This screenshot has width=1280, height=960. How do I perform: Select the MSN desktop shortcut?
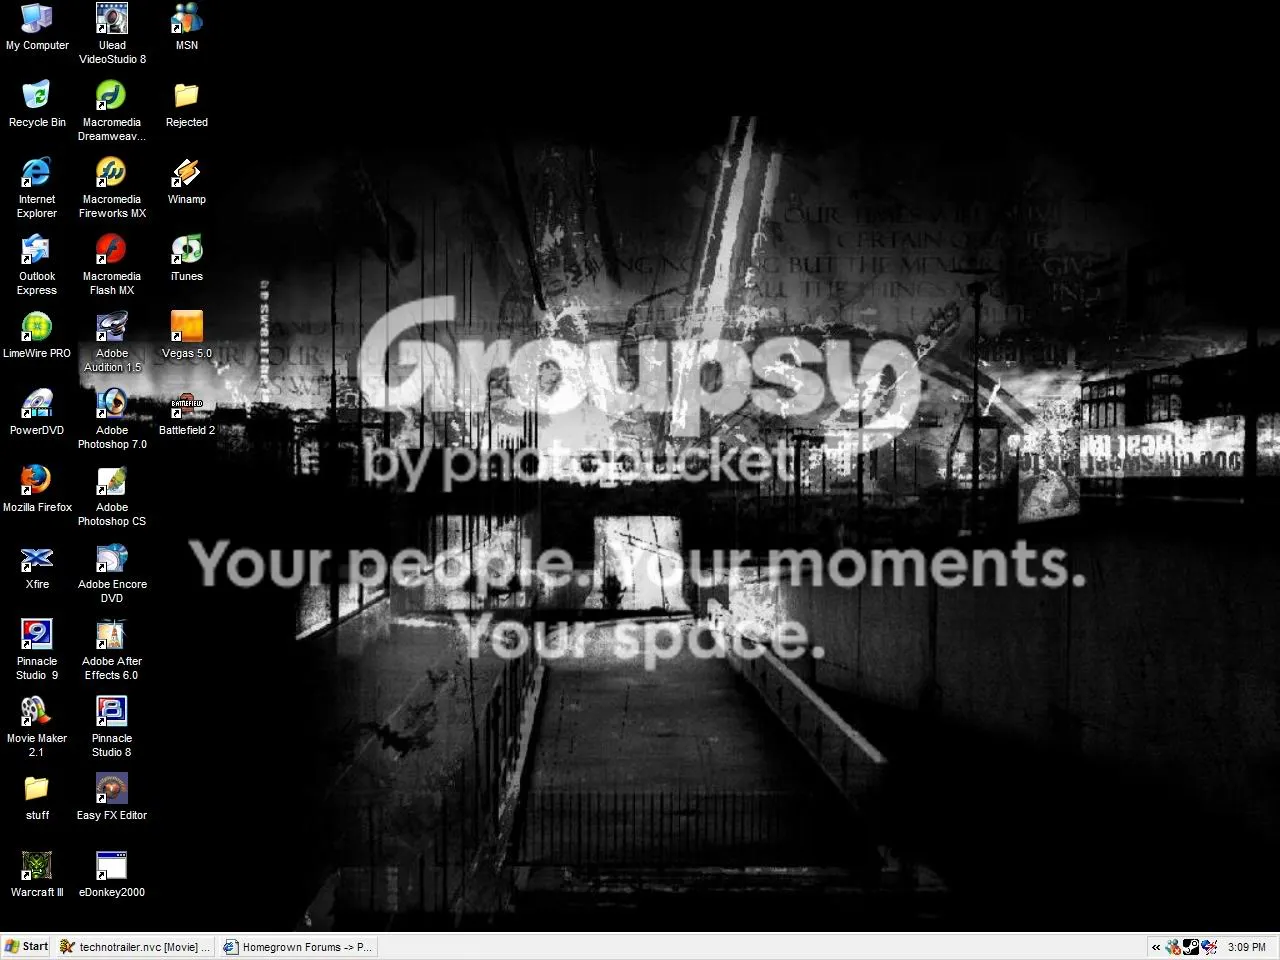click(x=187, y=27)
